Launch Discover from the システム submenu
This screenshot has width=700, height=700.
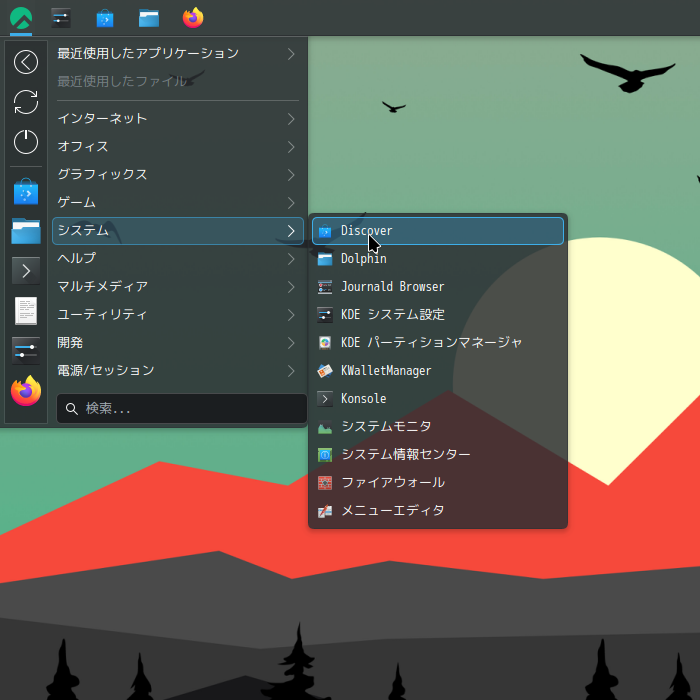point(438,231)
